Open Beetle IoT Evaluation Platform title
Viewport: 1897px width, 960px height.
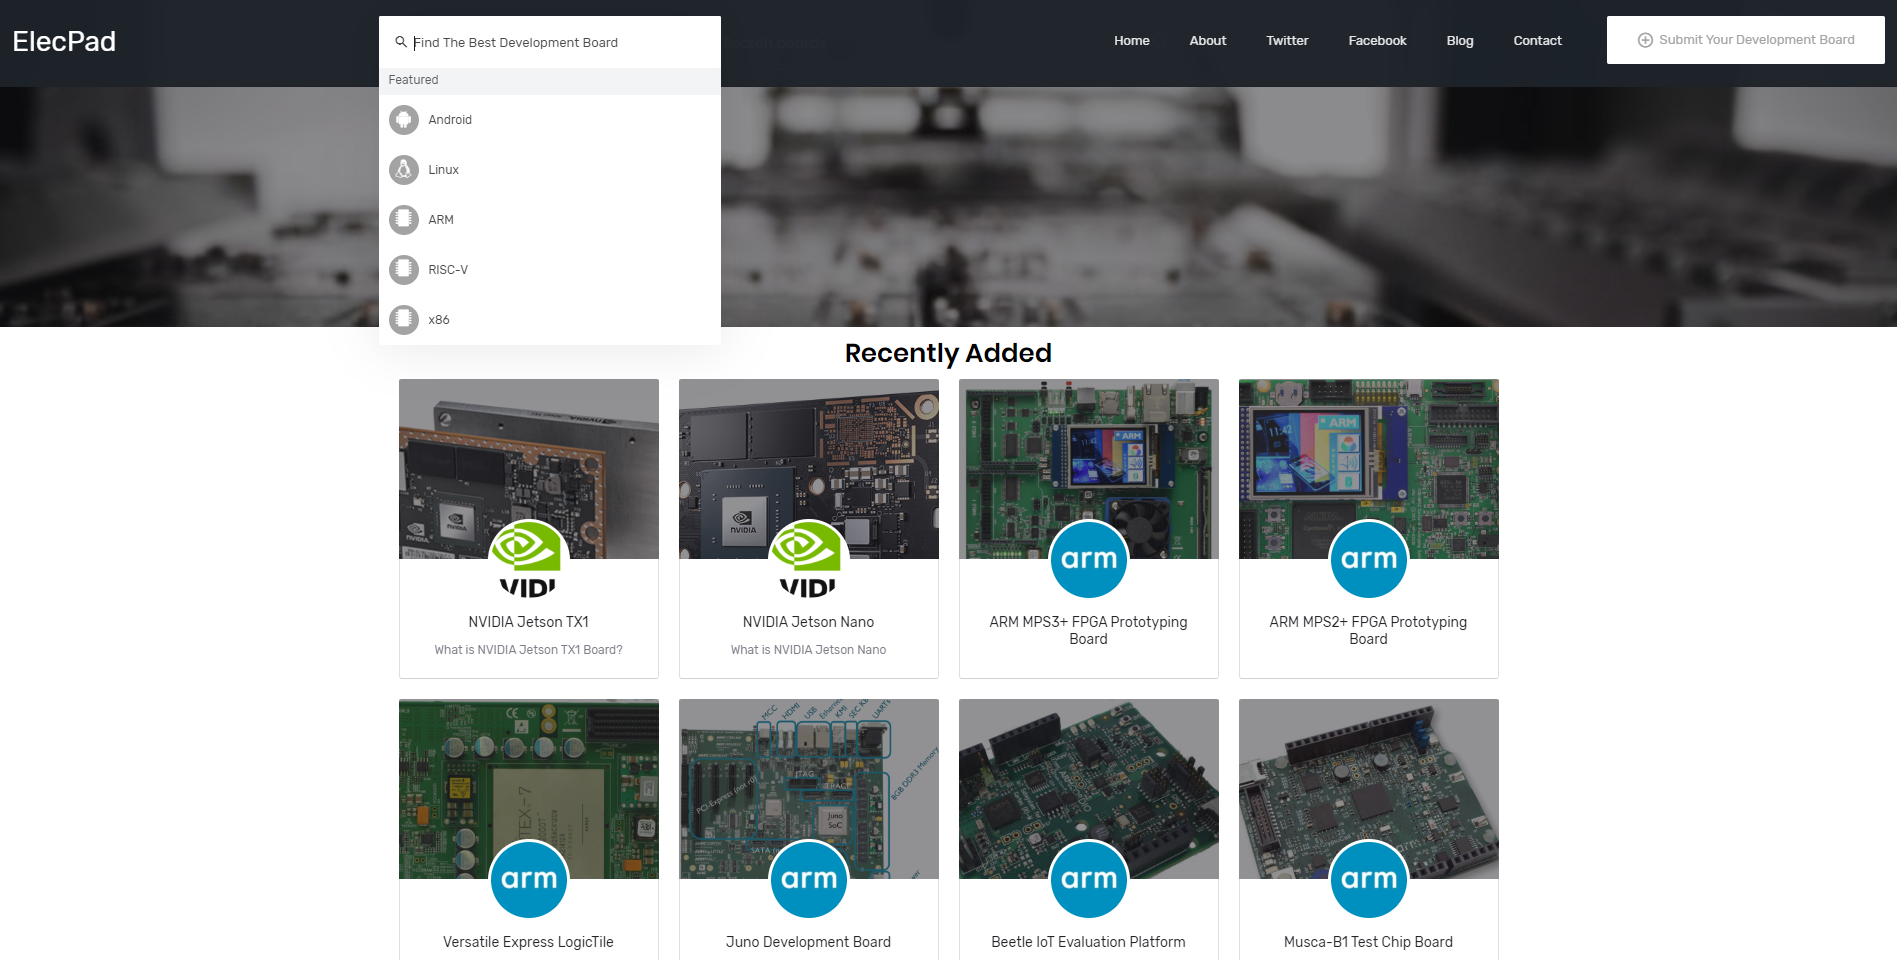coord(1089,942)
